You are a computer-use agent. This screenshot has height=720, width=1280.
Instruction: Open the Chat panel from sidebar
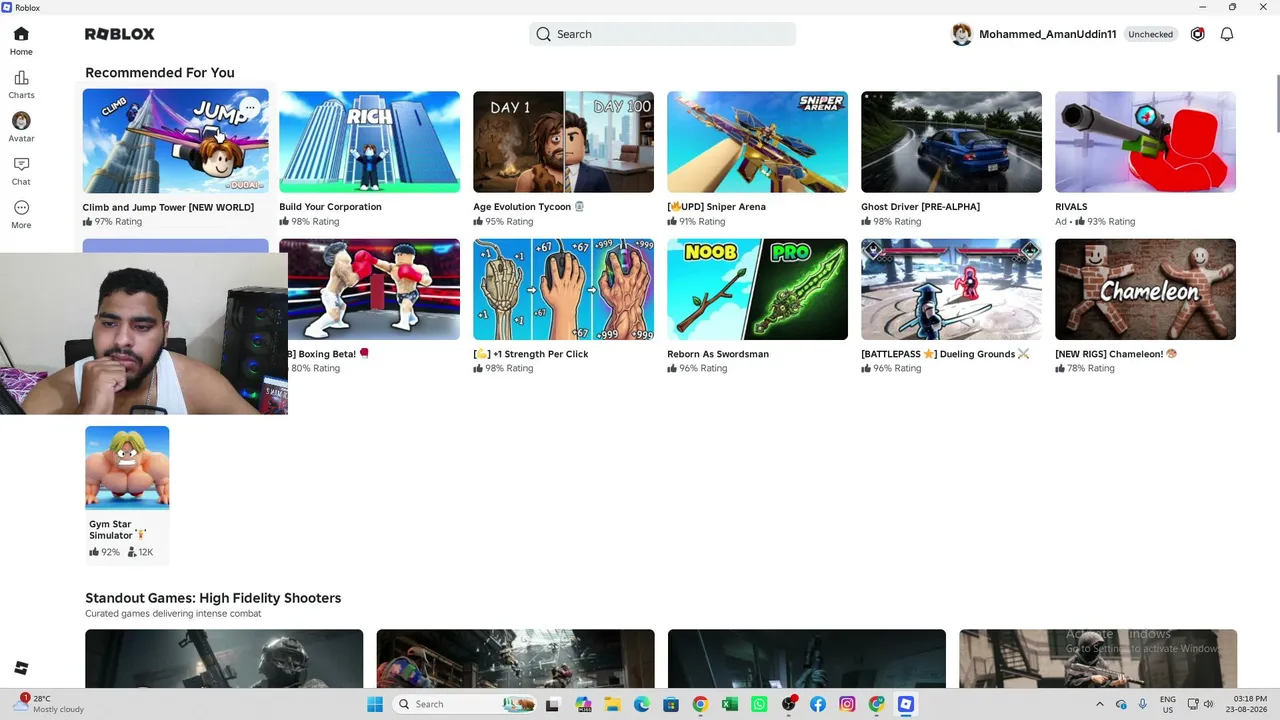click(x=21, y=171)
